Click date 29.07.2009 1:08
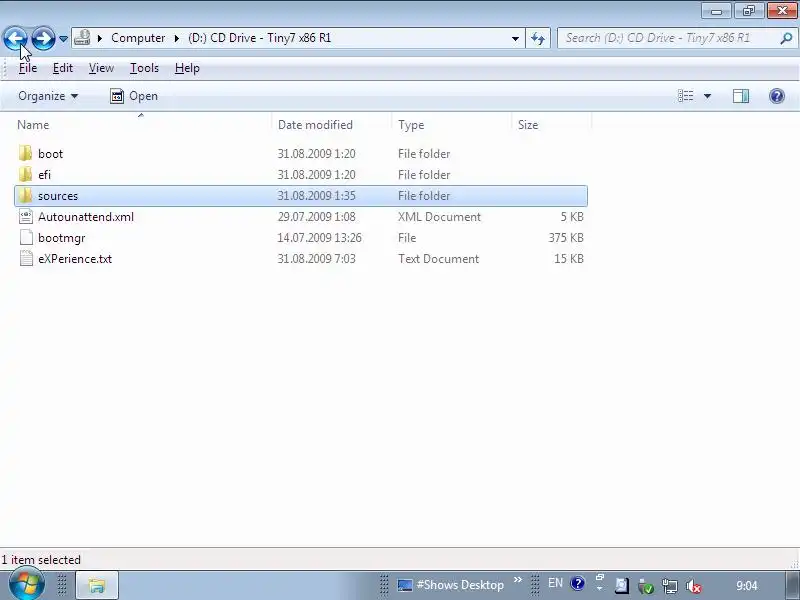This screenshot has width=800, height=600. tap(316, 217)
